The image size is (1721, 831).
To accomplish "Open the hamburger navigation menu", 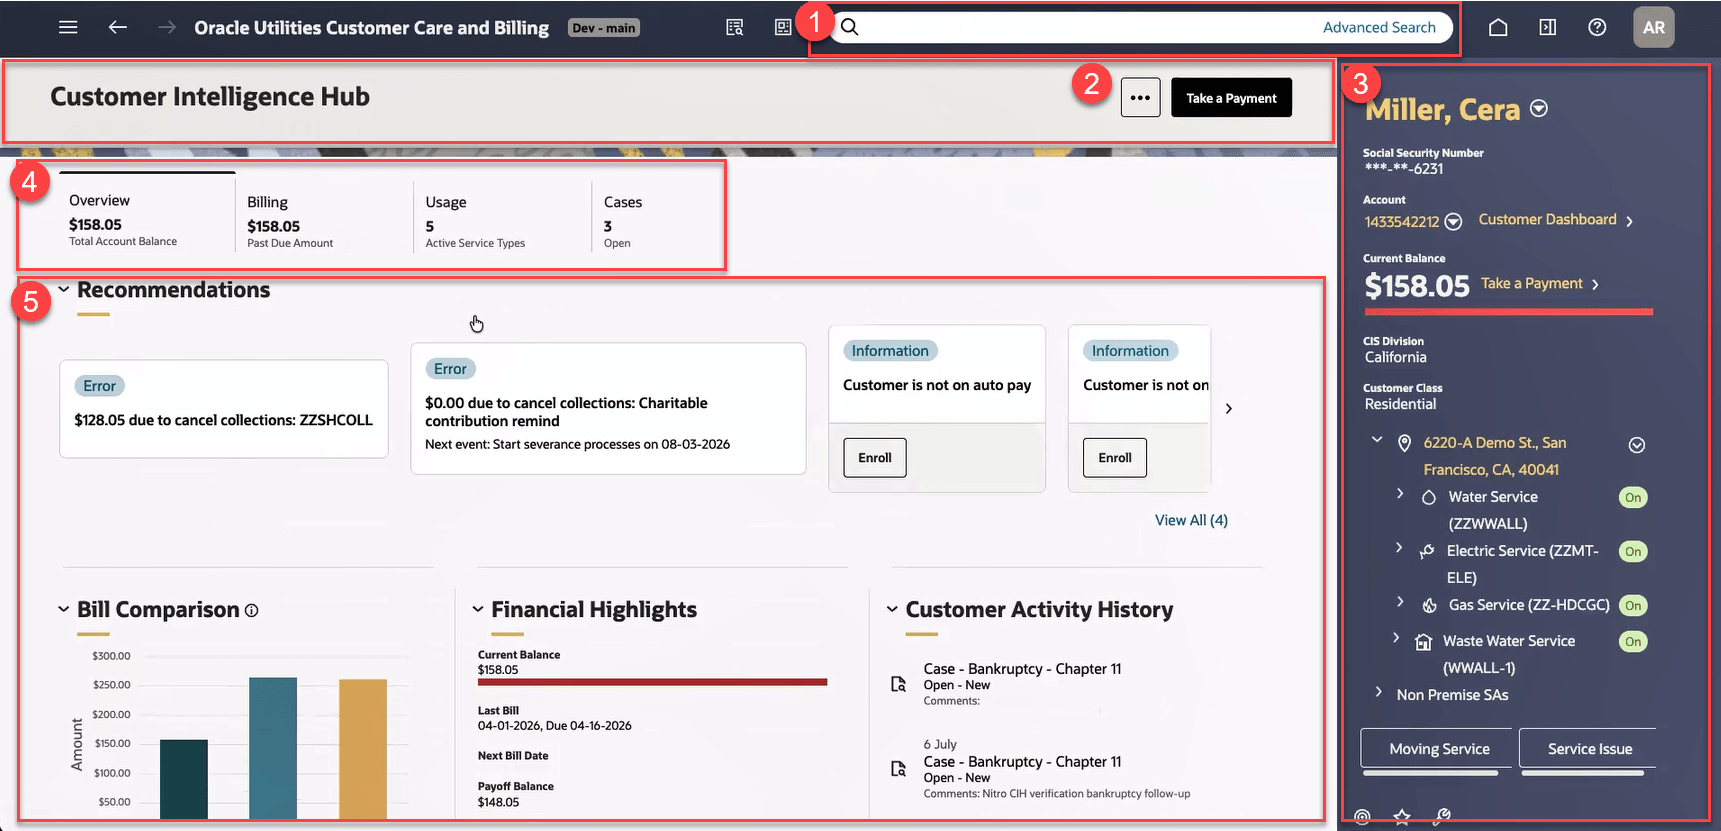I will (68, 27).
